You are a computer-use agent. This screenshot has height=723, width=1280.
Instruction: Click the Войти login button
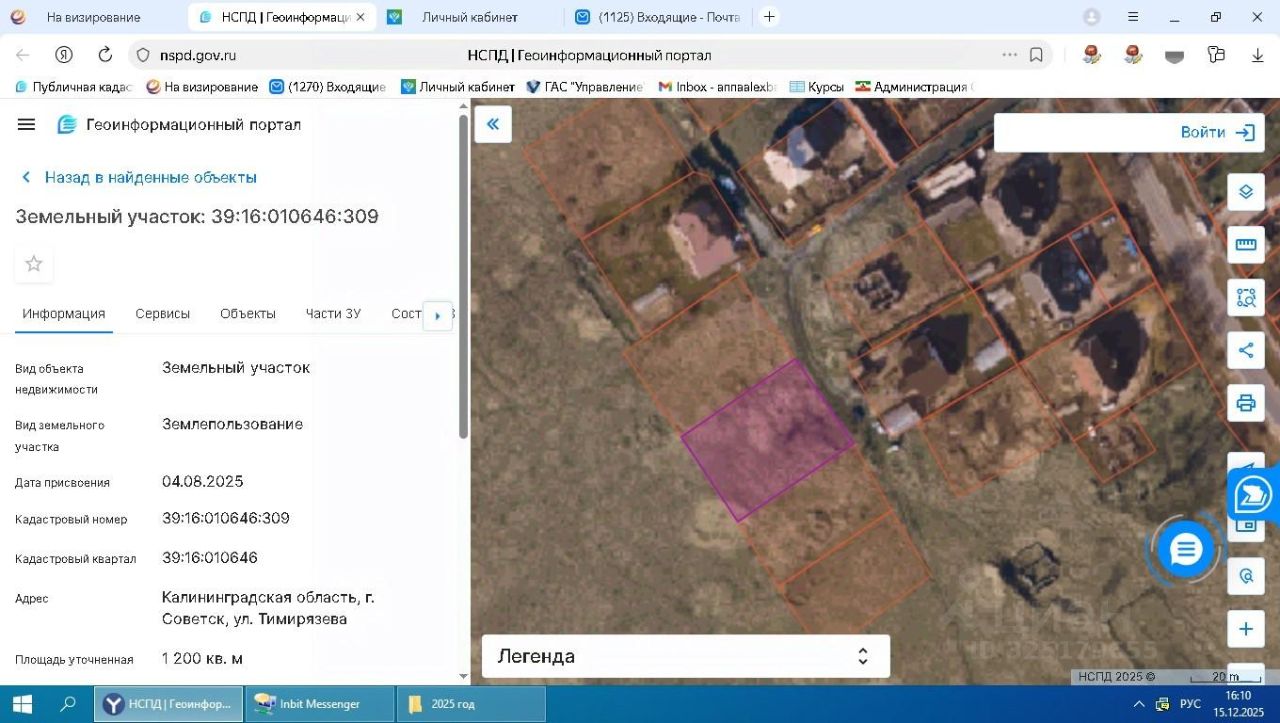(x=1216, y=132)
